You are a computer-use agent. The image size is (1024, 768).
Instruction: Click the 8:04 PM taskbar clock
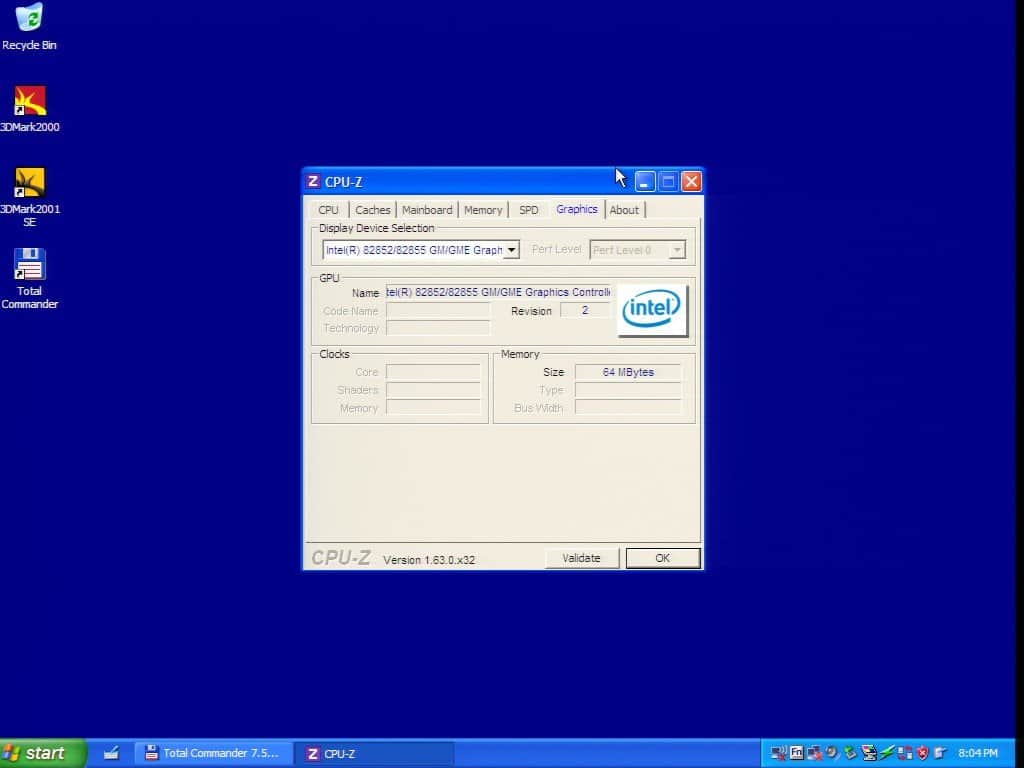click(978, 753)
